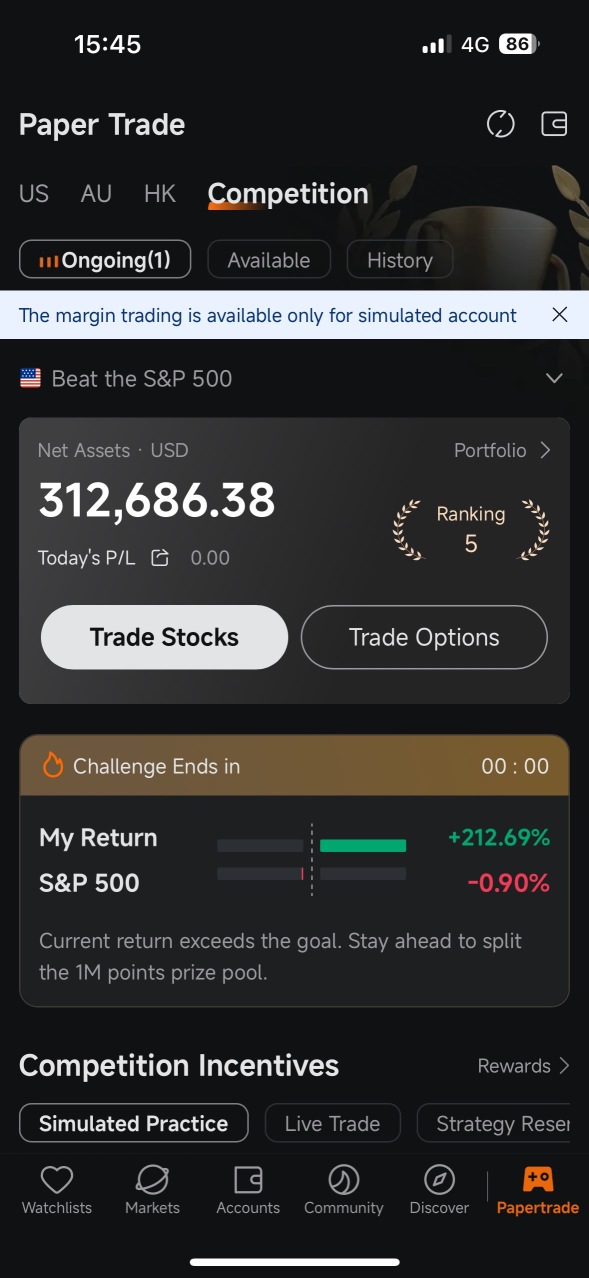
Task: Open the Community icon in bottom bar
Action: [344, 1180]
